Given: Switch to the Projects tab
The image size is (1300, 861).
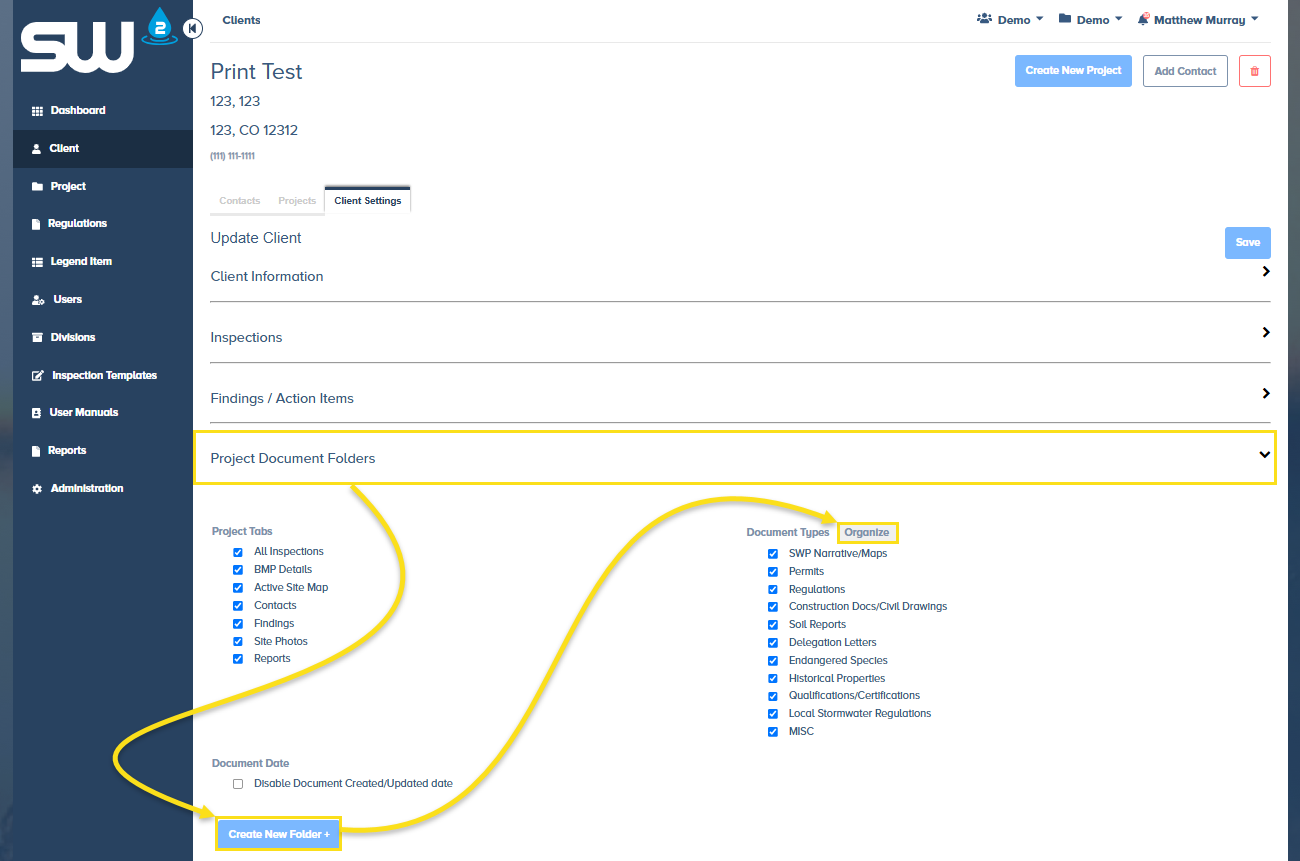Looking at the screenshot, I should click(x=296, y=200).
